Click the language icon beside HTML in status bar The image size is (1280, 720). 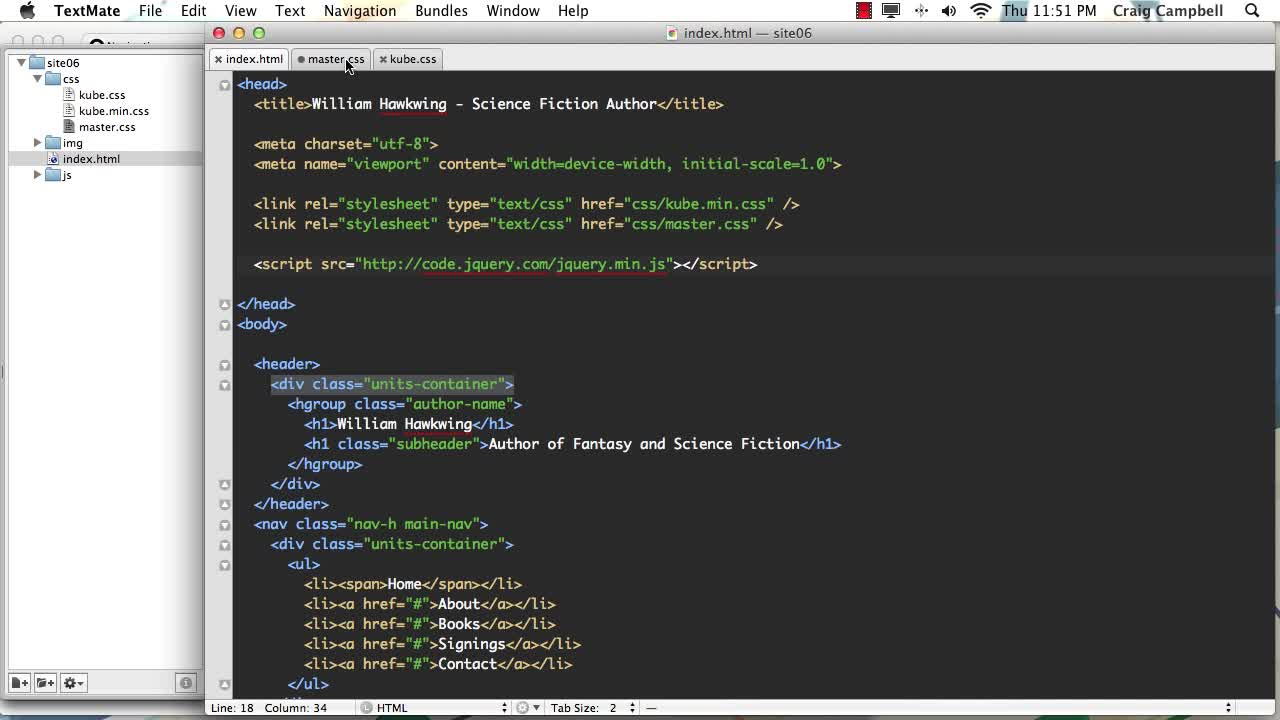[x=367, y=708]
